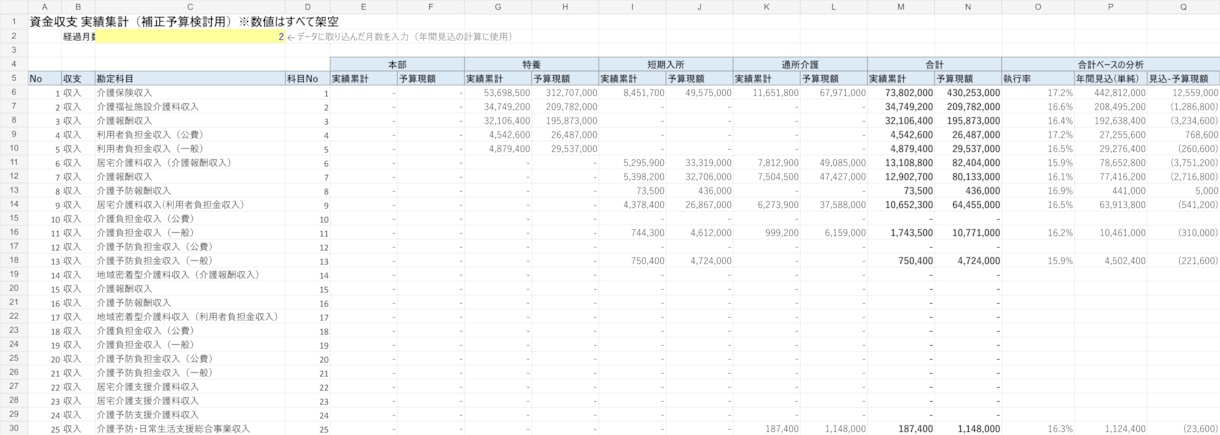Click the 執行率 column heading
This screenshot has height=435, width=1220.
(x=1038, y=78)
